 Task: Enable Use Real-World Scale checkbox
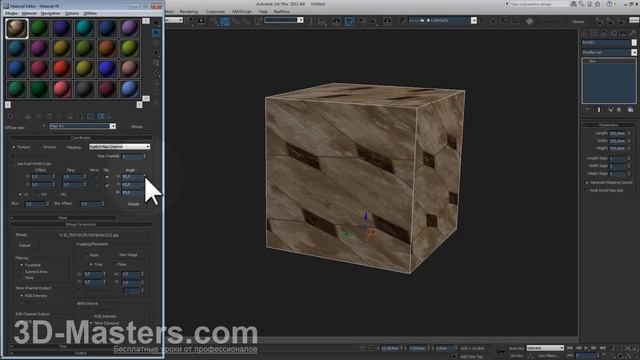pos(14,164)
